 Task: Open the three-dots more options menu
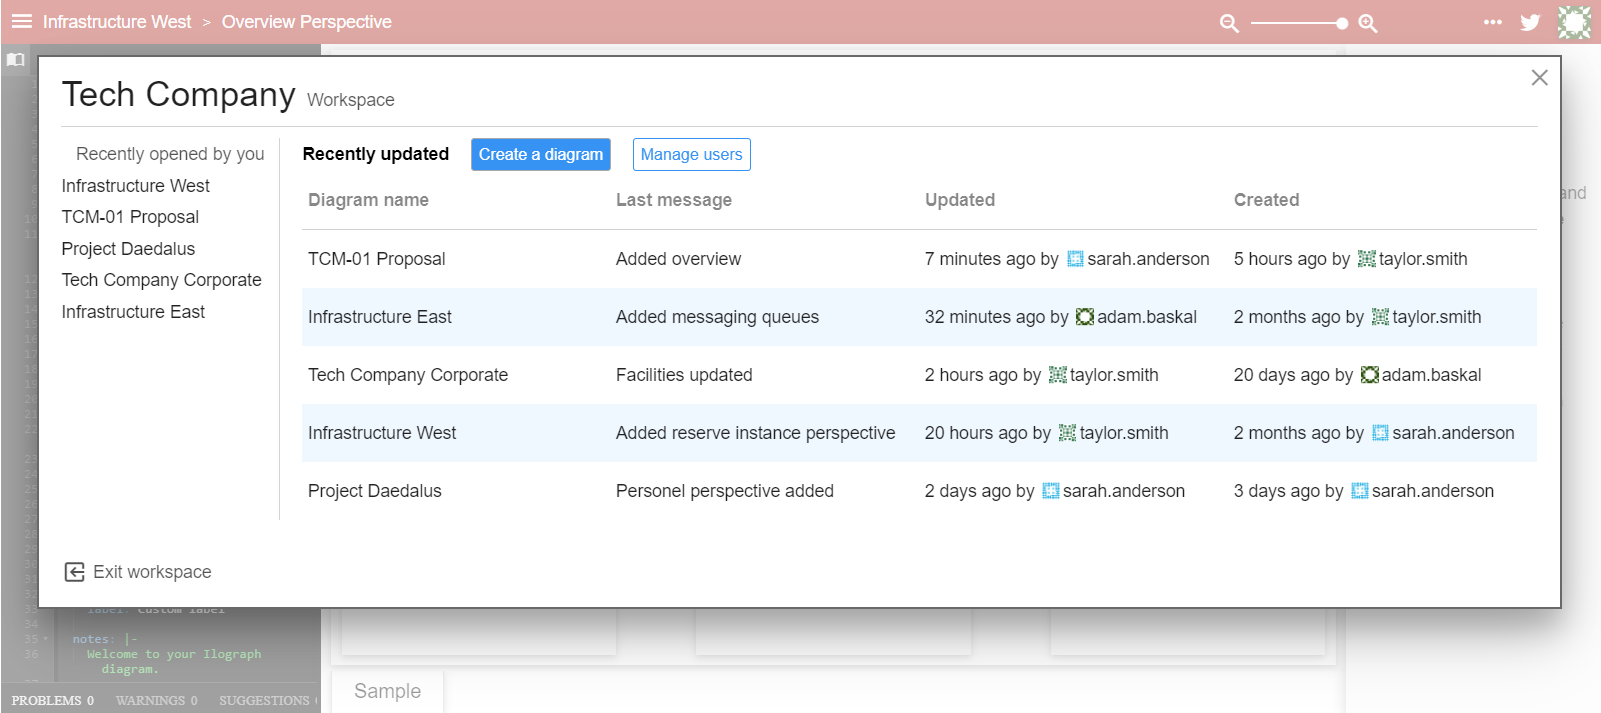coord(1493,22)
